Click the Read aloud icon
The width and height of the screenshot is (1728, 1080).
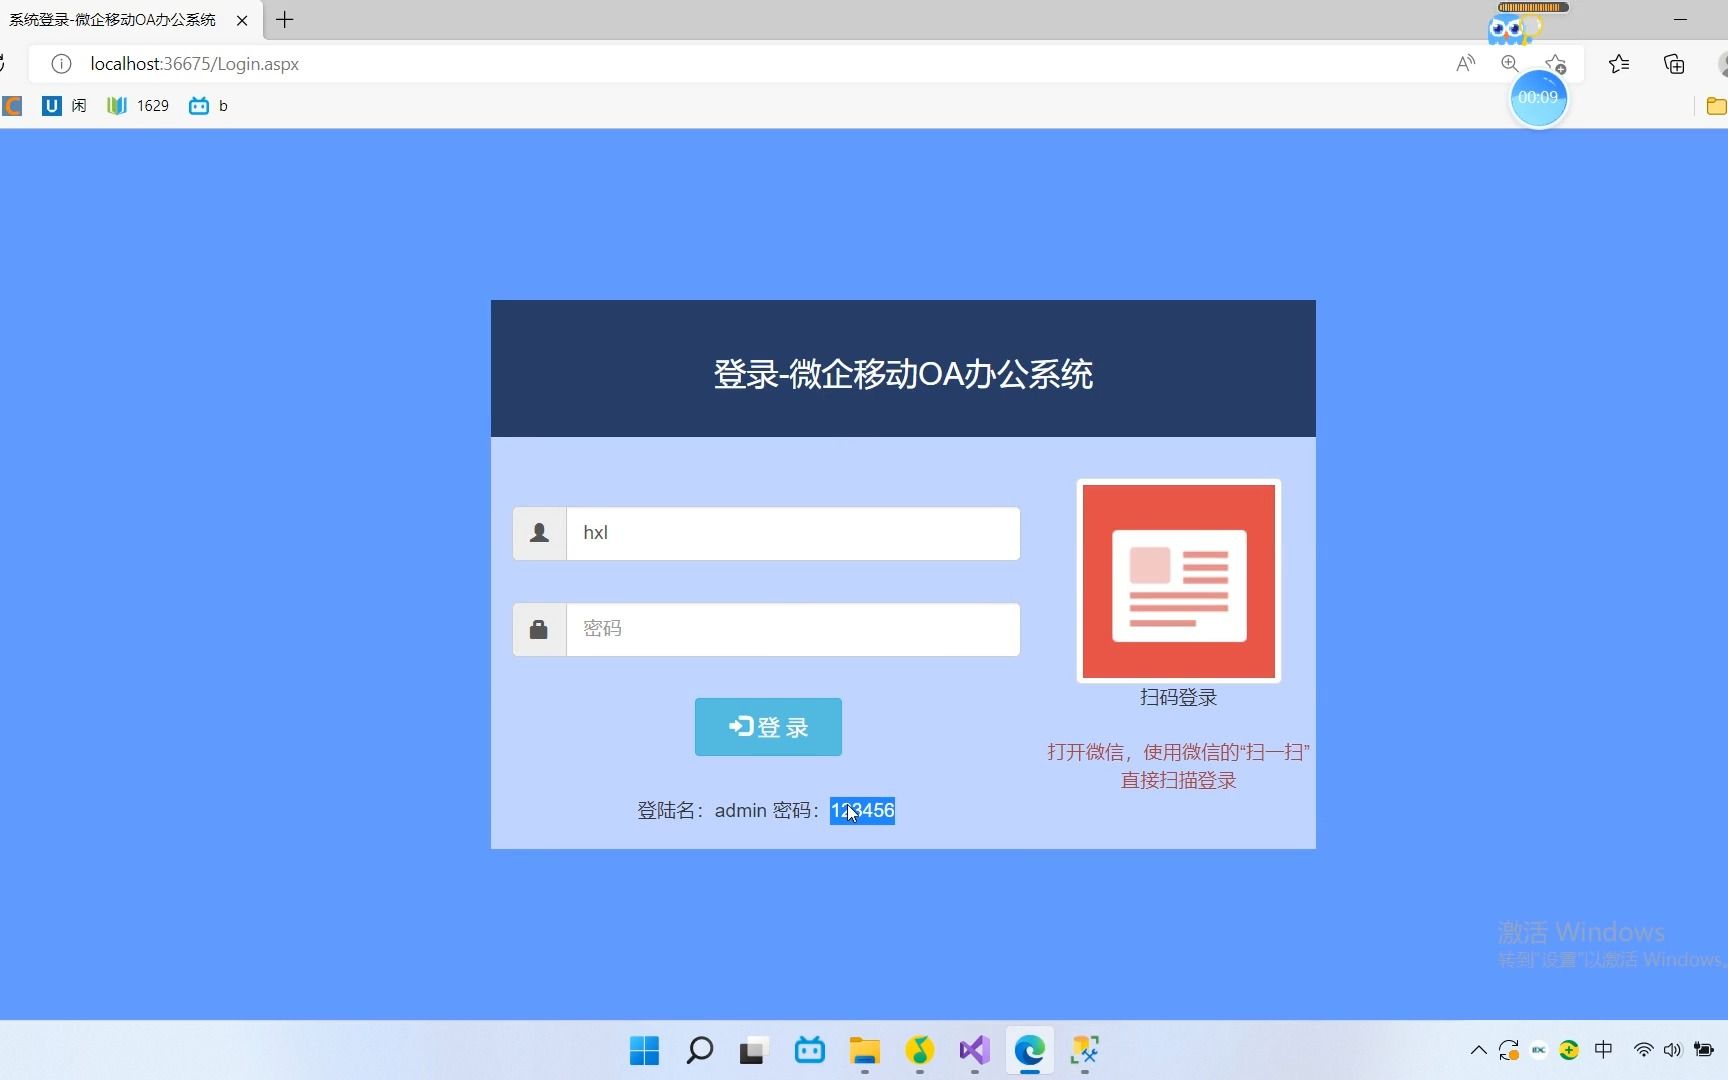point(1465,64)
